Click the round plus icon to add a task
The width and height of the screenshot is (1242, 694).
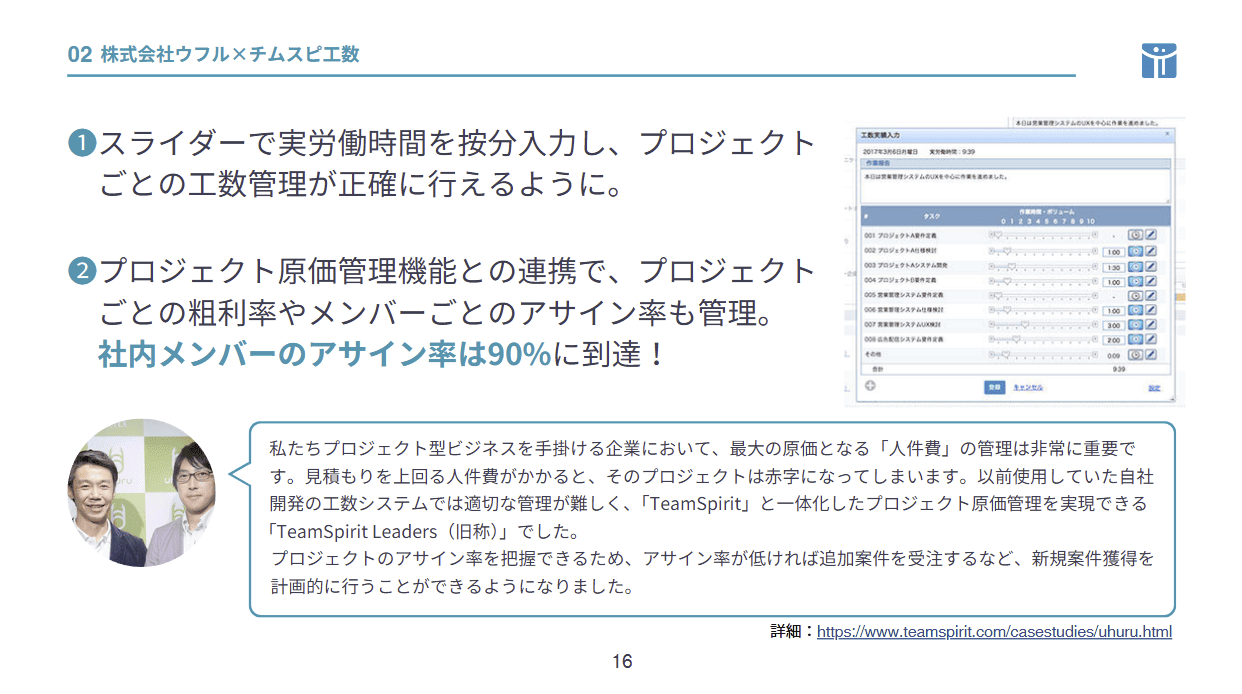pyautogui.click(x=869, y=386)
